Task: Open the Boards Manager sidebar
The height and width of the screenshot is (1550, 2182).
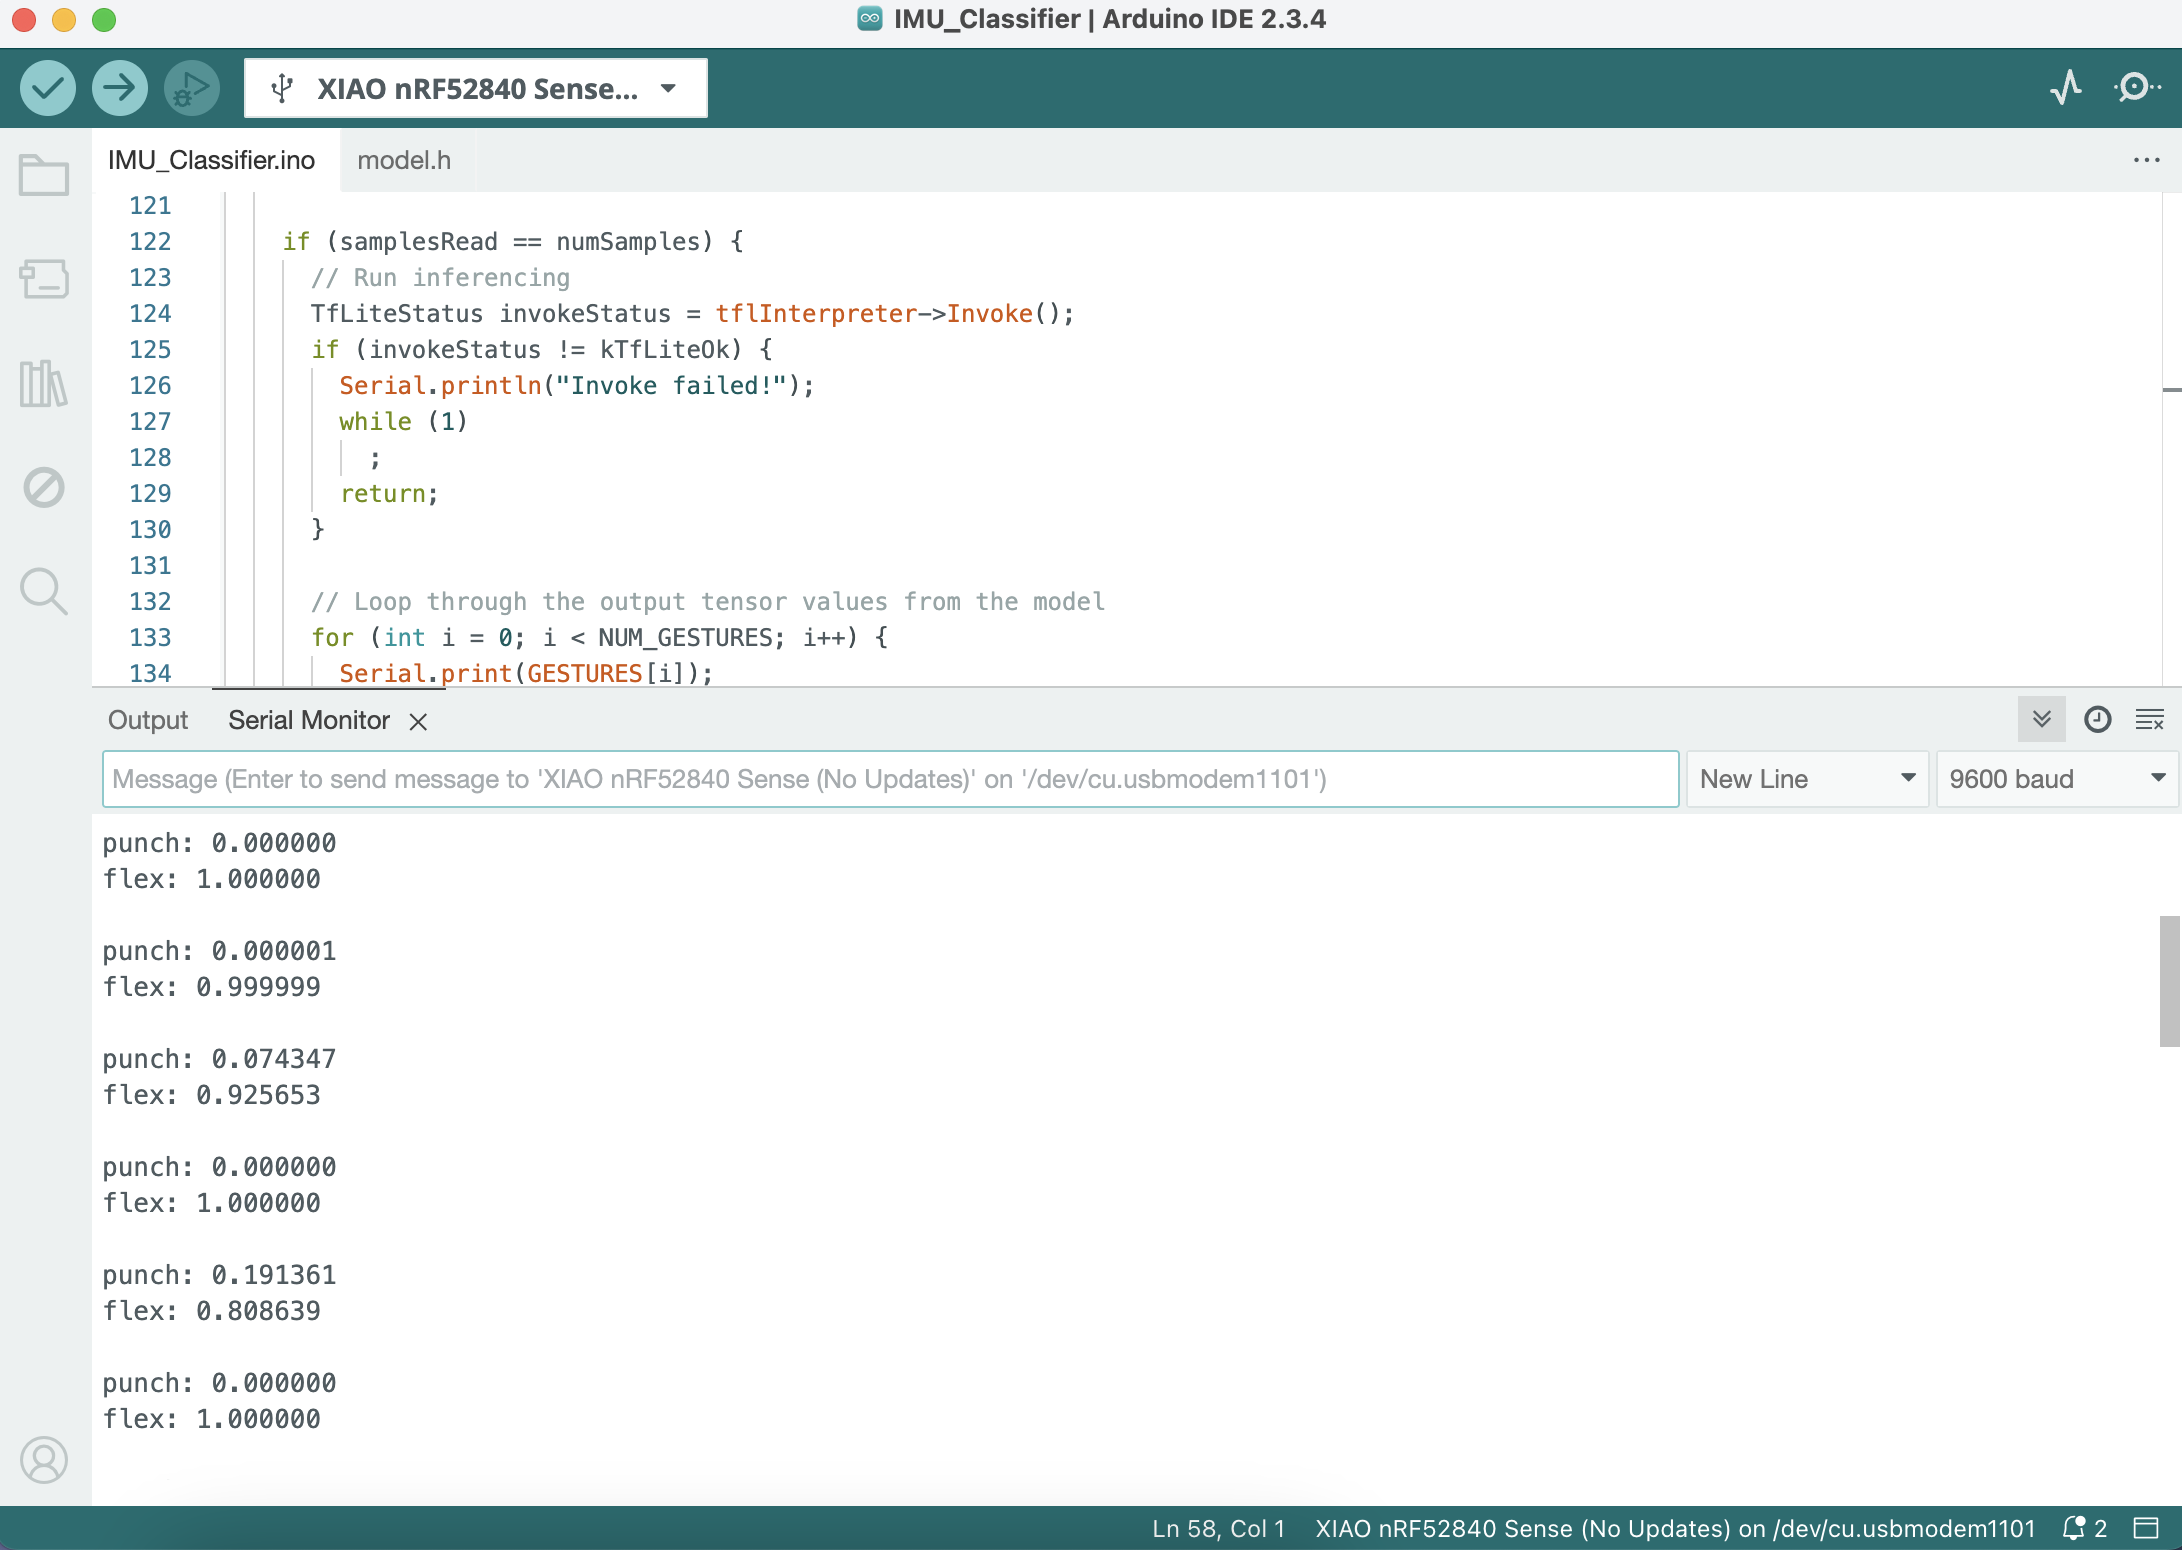Action: 43,280
